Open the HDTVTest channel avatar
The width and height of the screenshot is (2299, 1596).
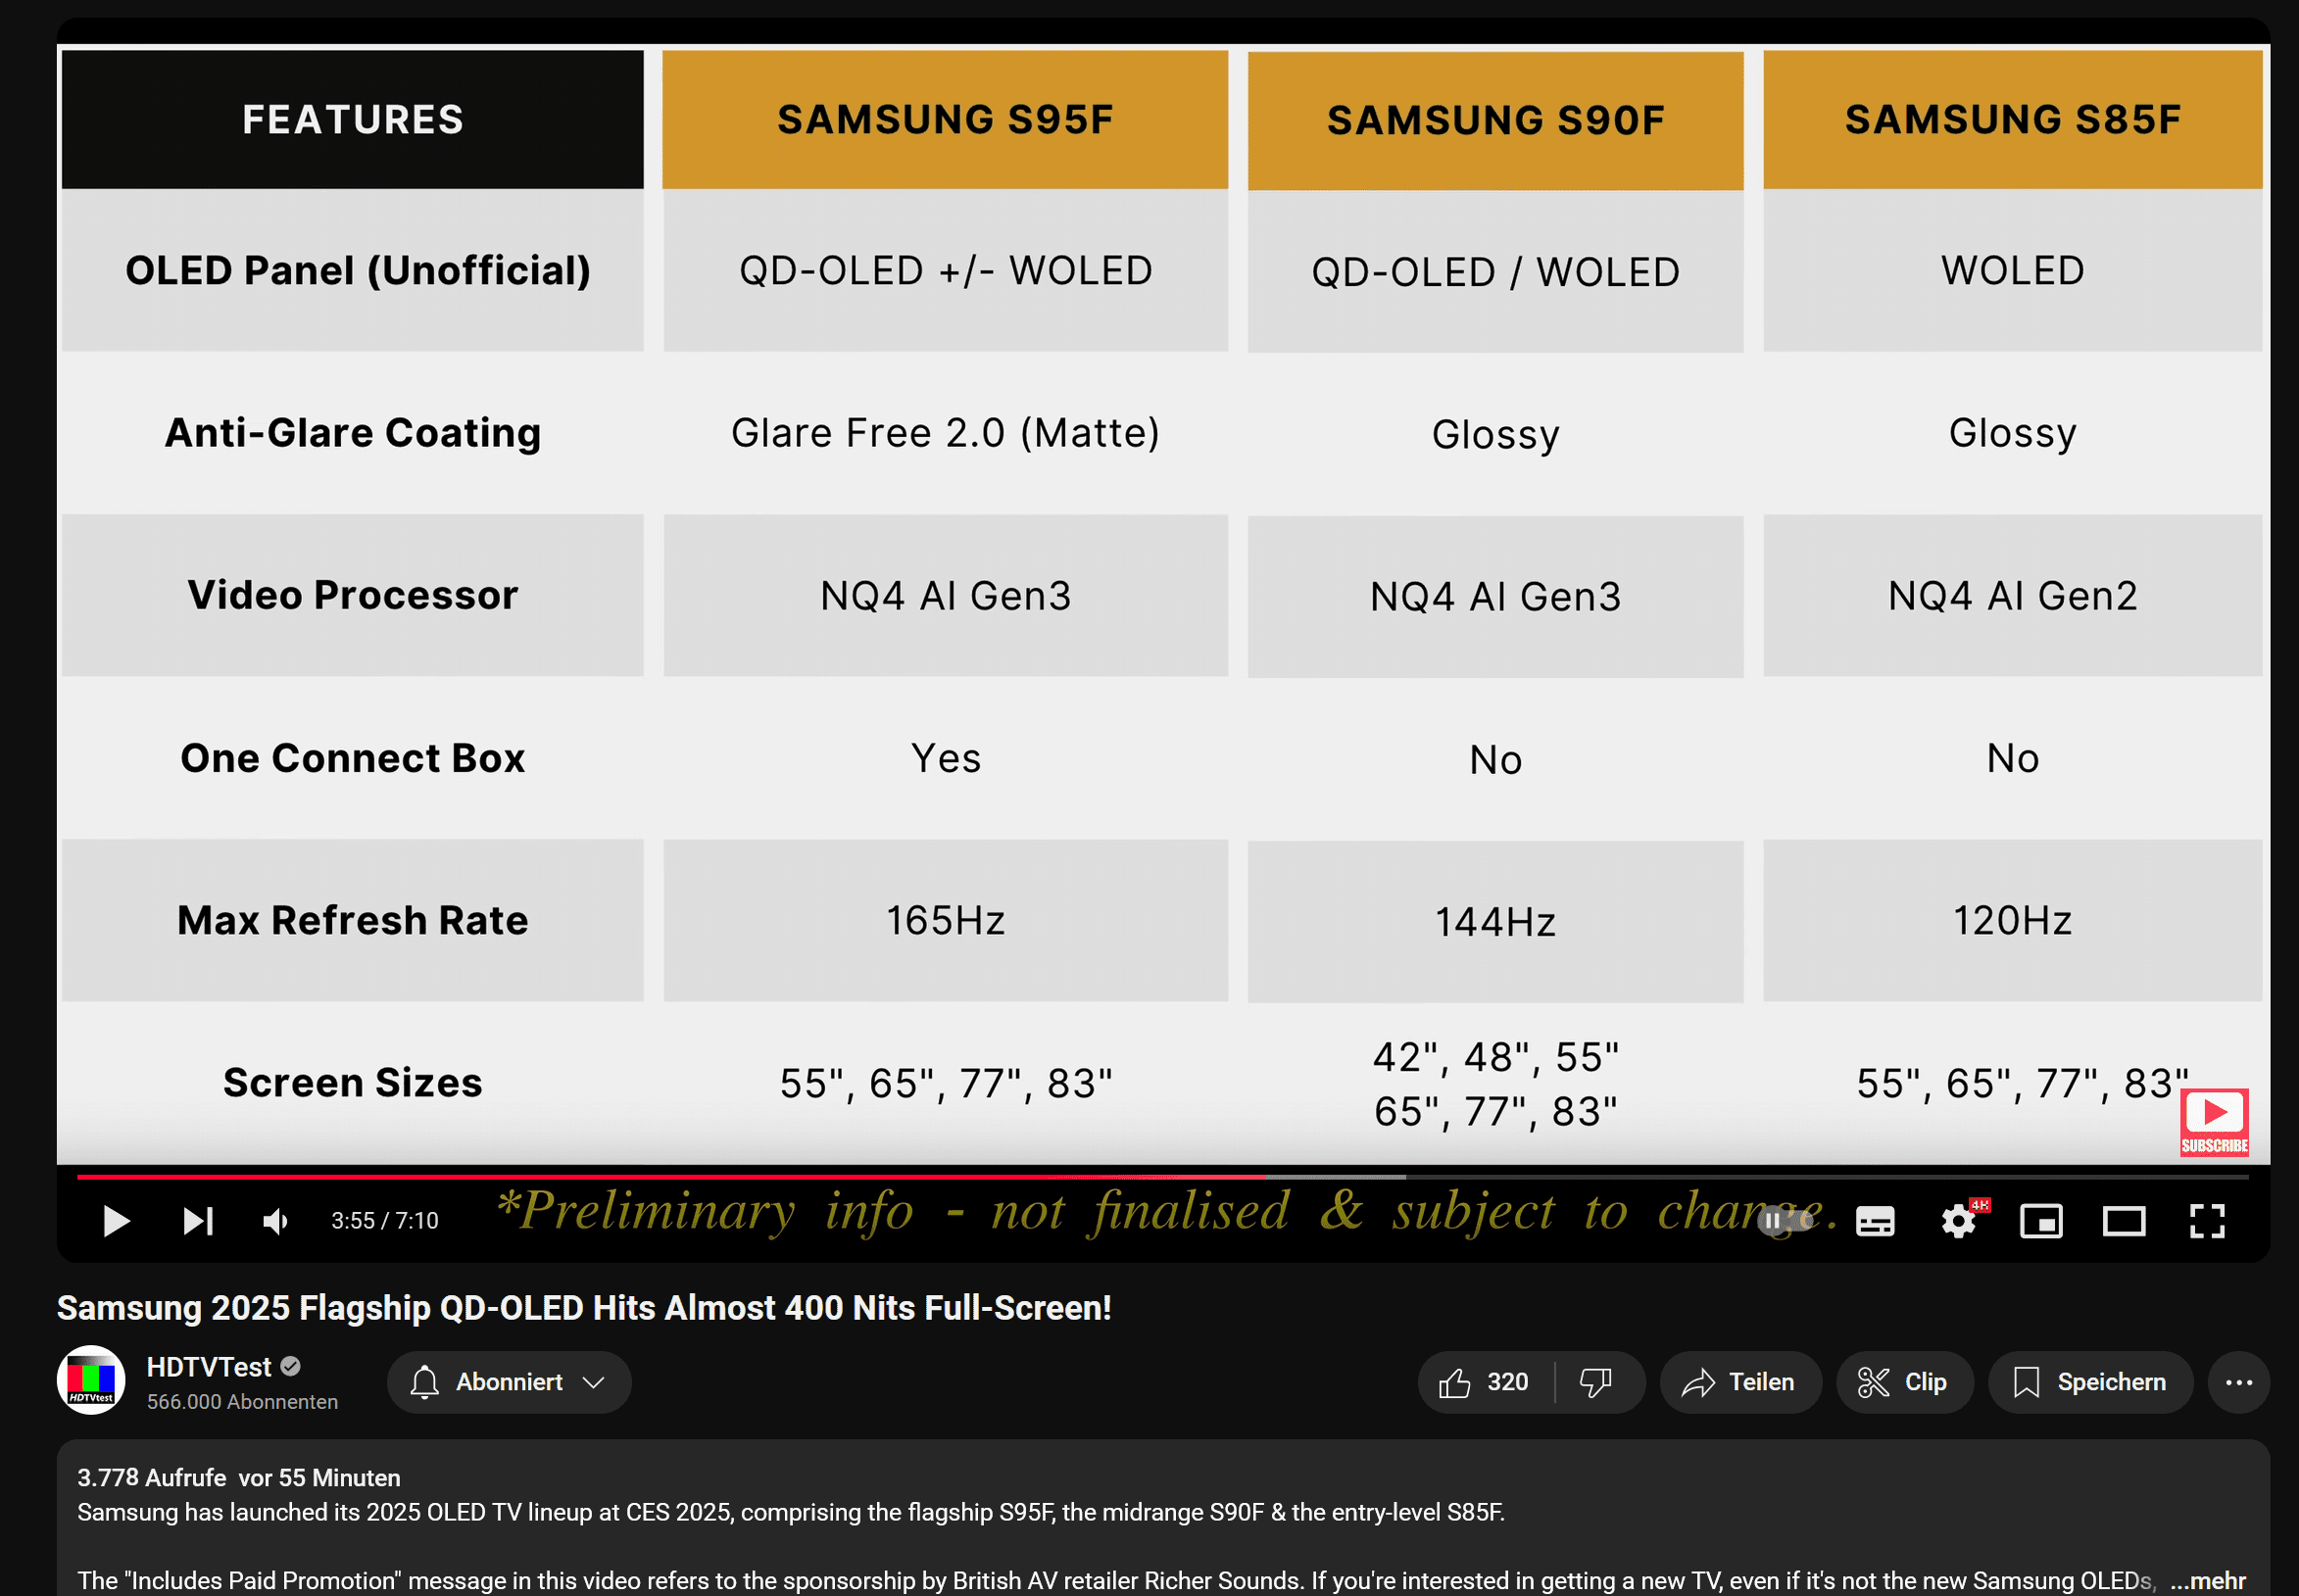91,1380
